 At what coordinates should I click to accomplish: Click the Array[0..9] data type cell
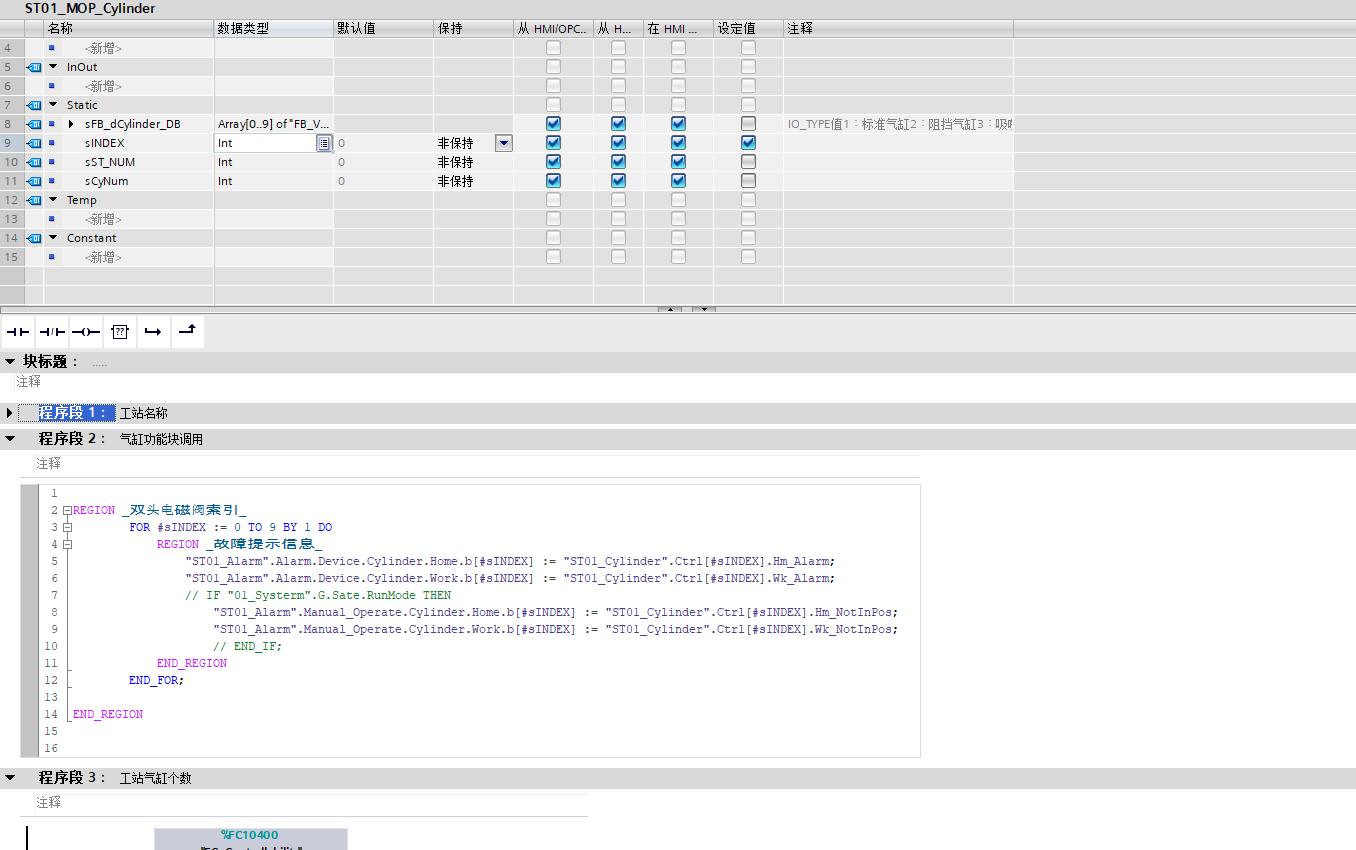coord(273,124)
